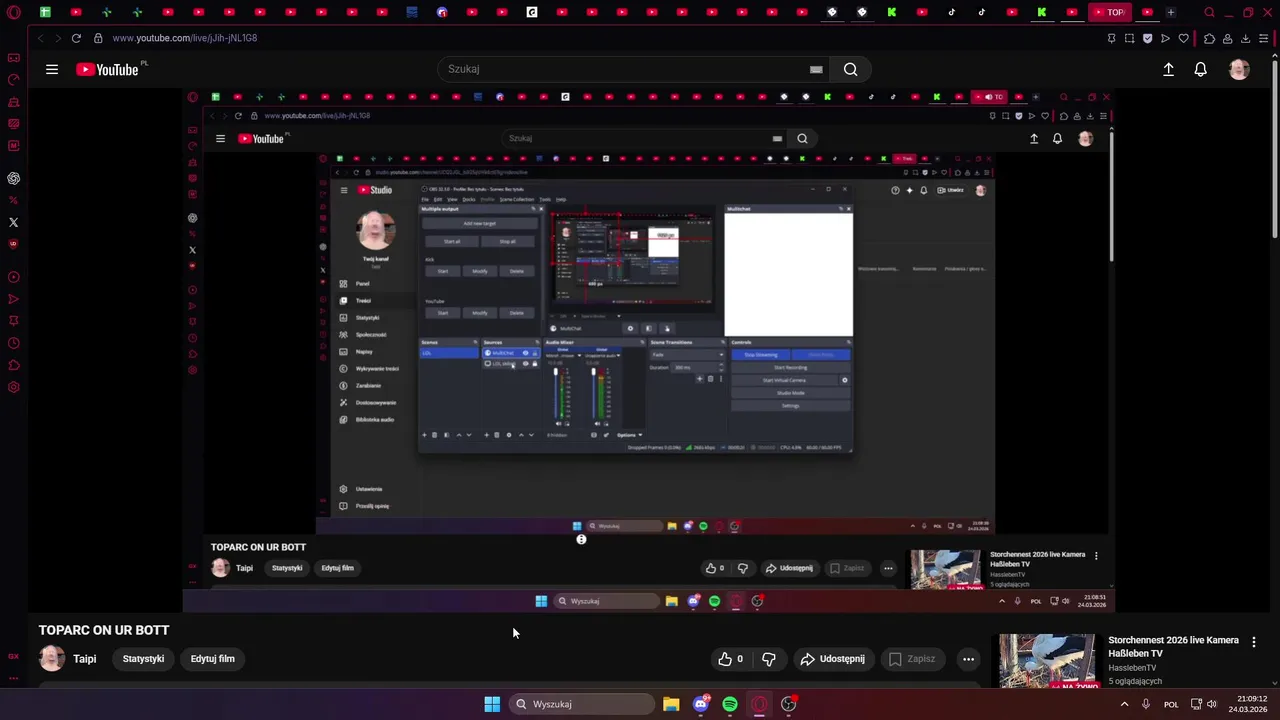Click the Edytuj film button
The image size is (1280, 720).
(213, 659)
